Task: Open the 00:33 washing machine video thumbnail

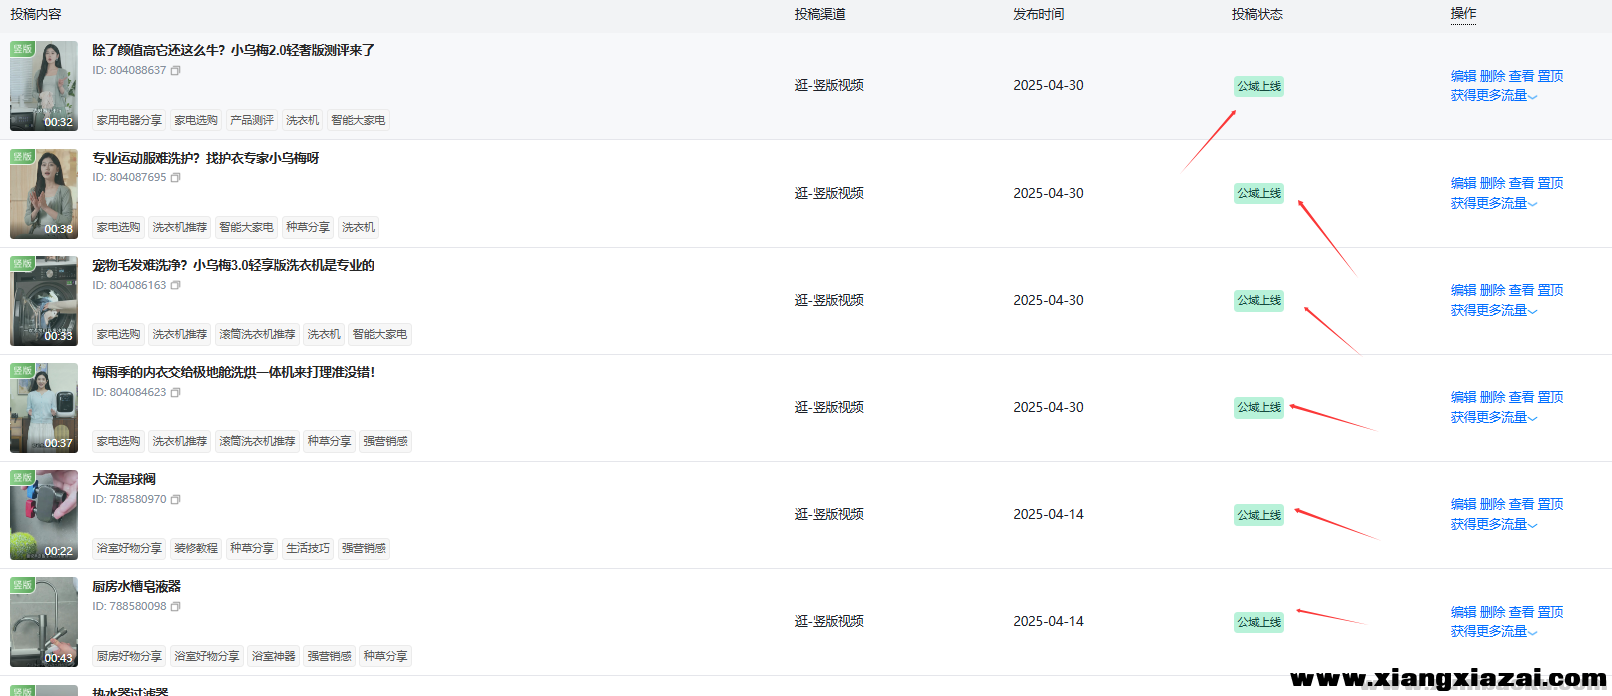Action: [x=44, y=301]
